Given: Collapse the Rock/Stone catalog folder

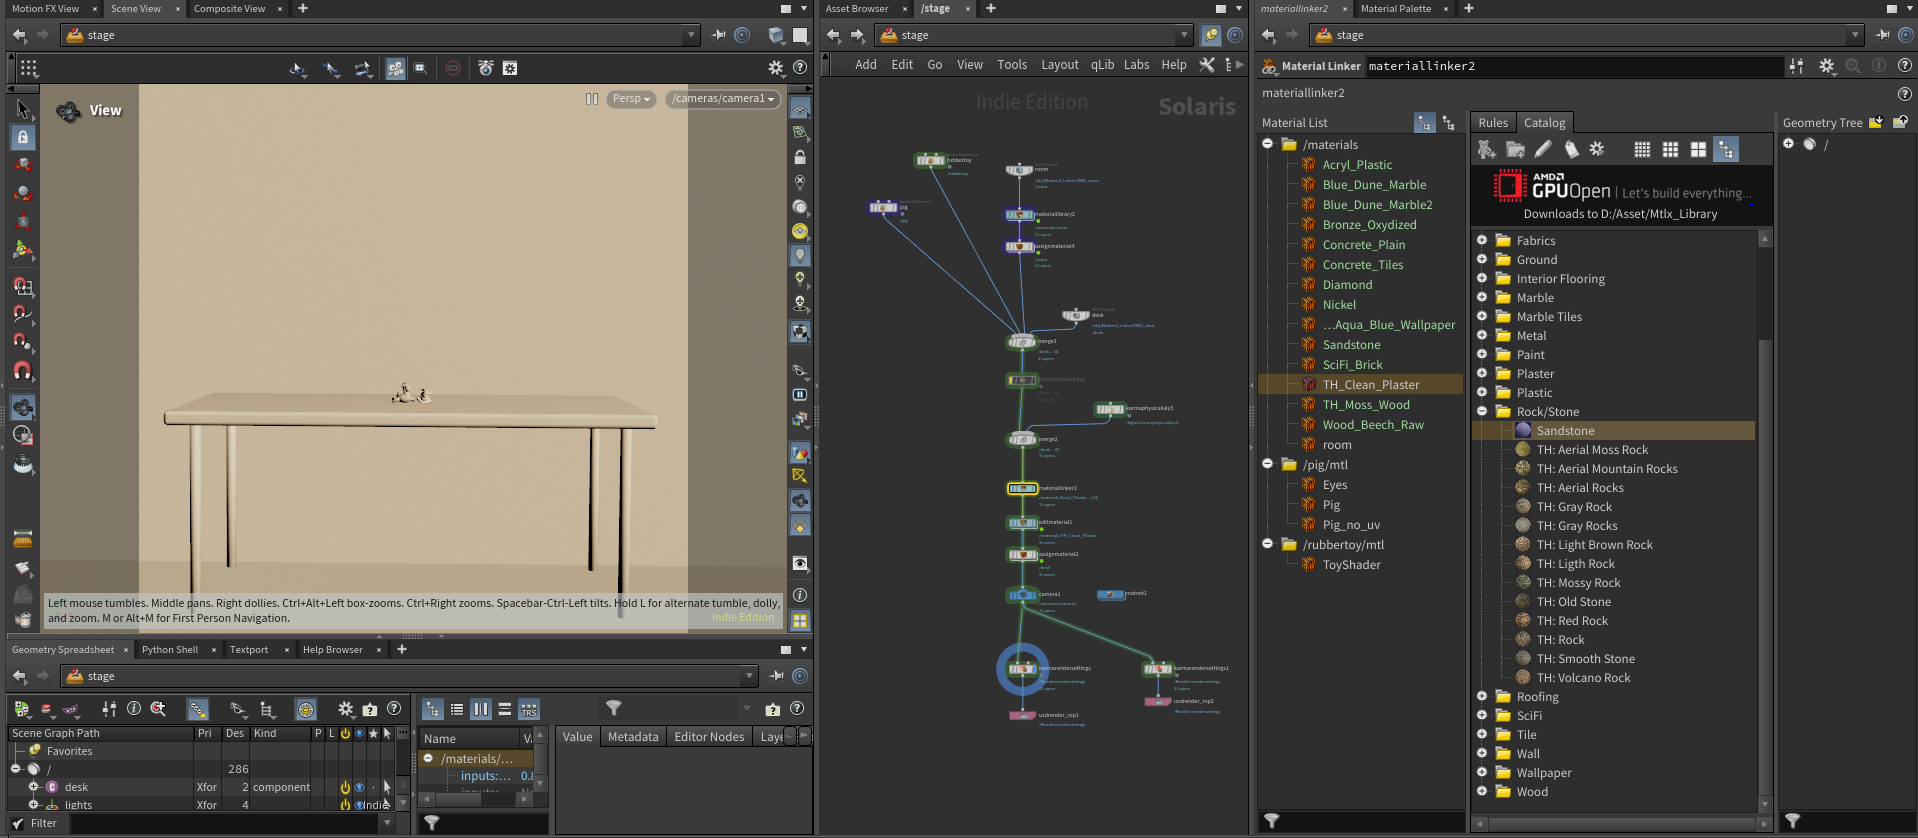Looking at the screenshot, I should [1482, 411].
